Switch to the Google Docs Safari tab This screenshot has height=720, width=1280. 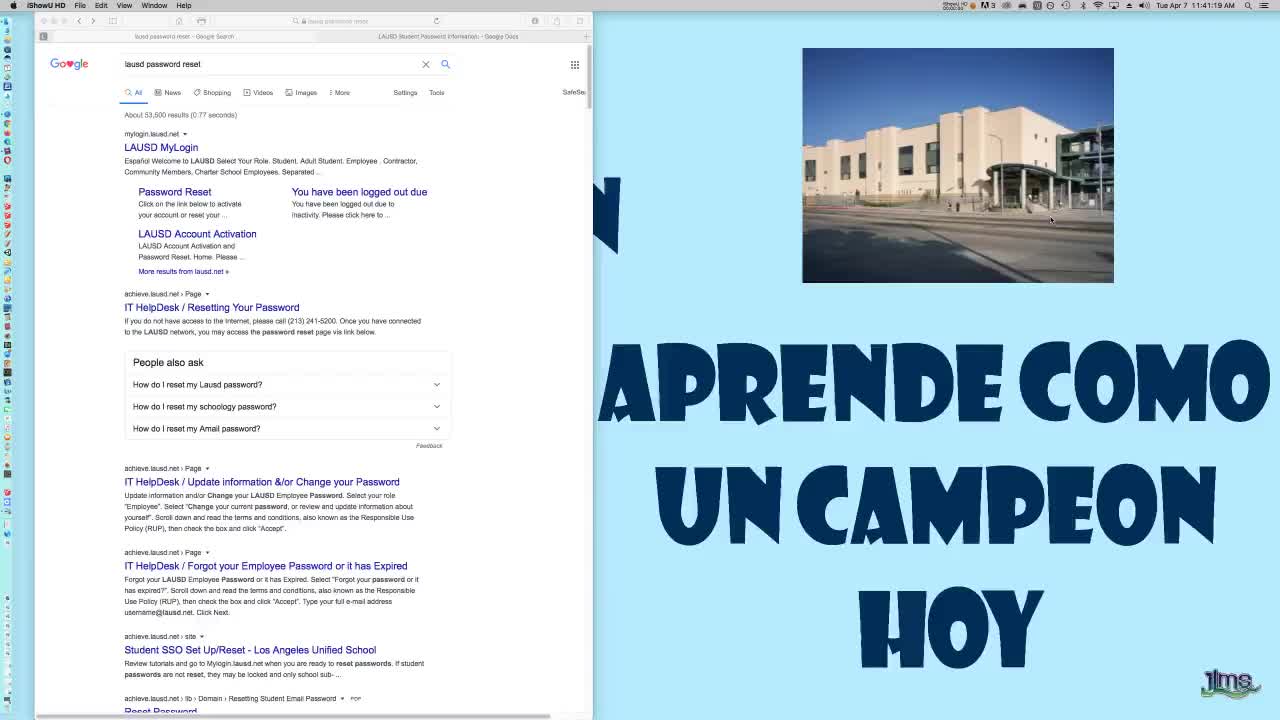(448, 36)
